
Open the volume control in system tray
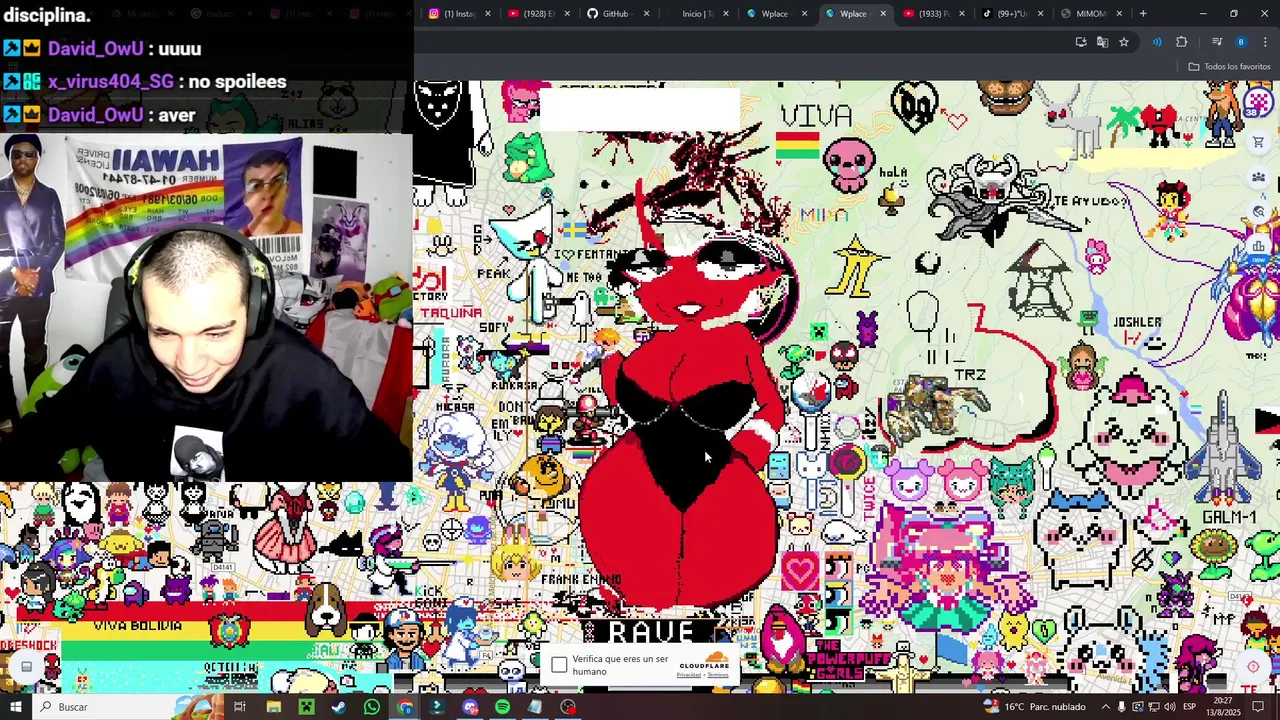click(x=1169, y=707)
